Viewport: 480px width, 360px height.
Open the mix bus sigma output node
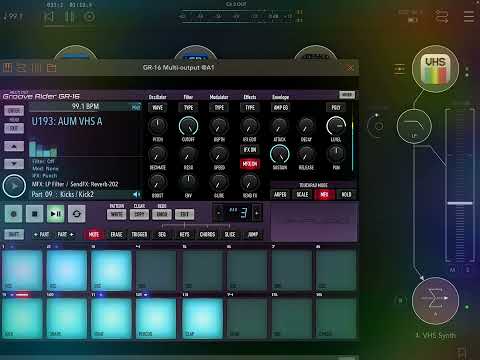coord(435,300)
